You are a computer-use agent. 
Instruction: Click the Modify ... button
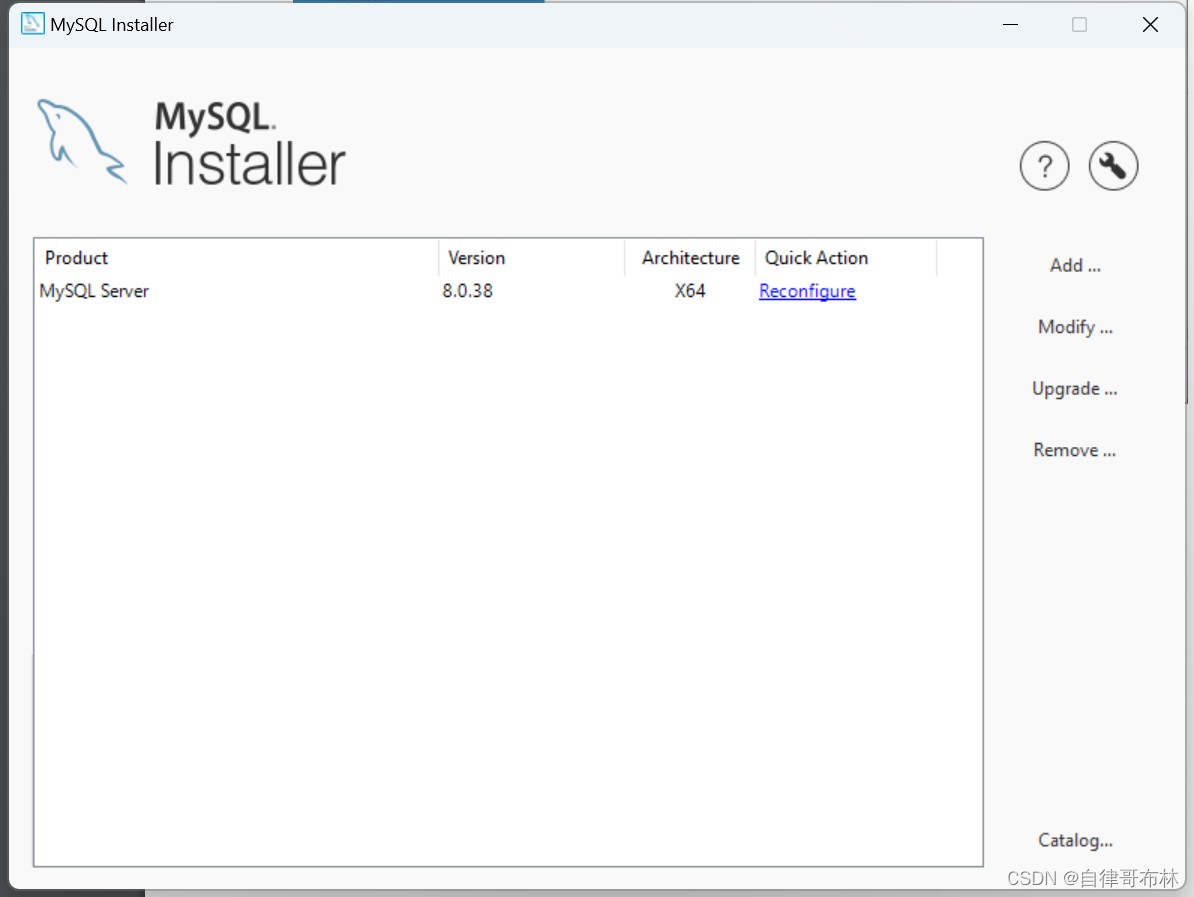click(x=1074, y=327)
